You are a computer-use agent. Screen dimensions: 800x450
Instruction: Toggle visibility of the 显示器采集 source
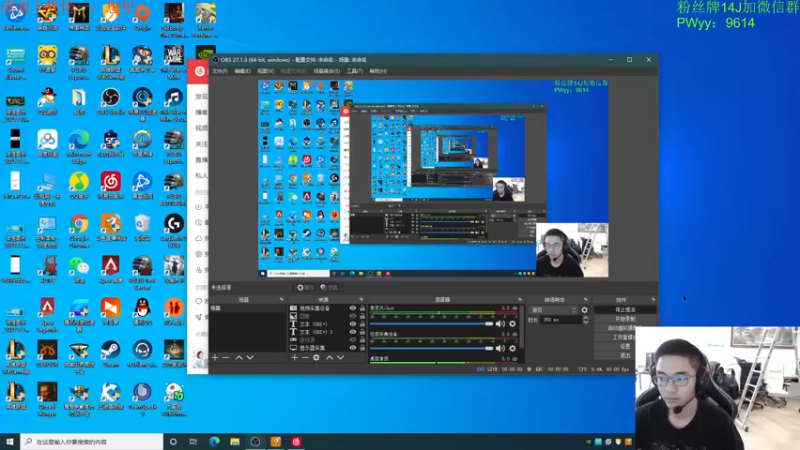352,347
